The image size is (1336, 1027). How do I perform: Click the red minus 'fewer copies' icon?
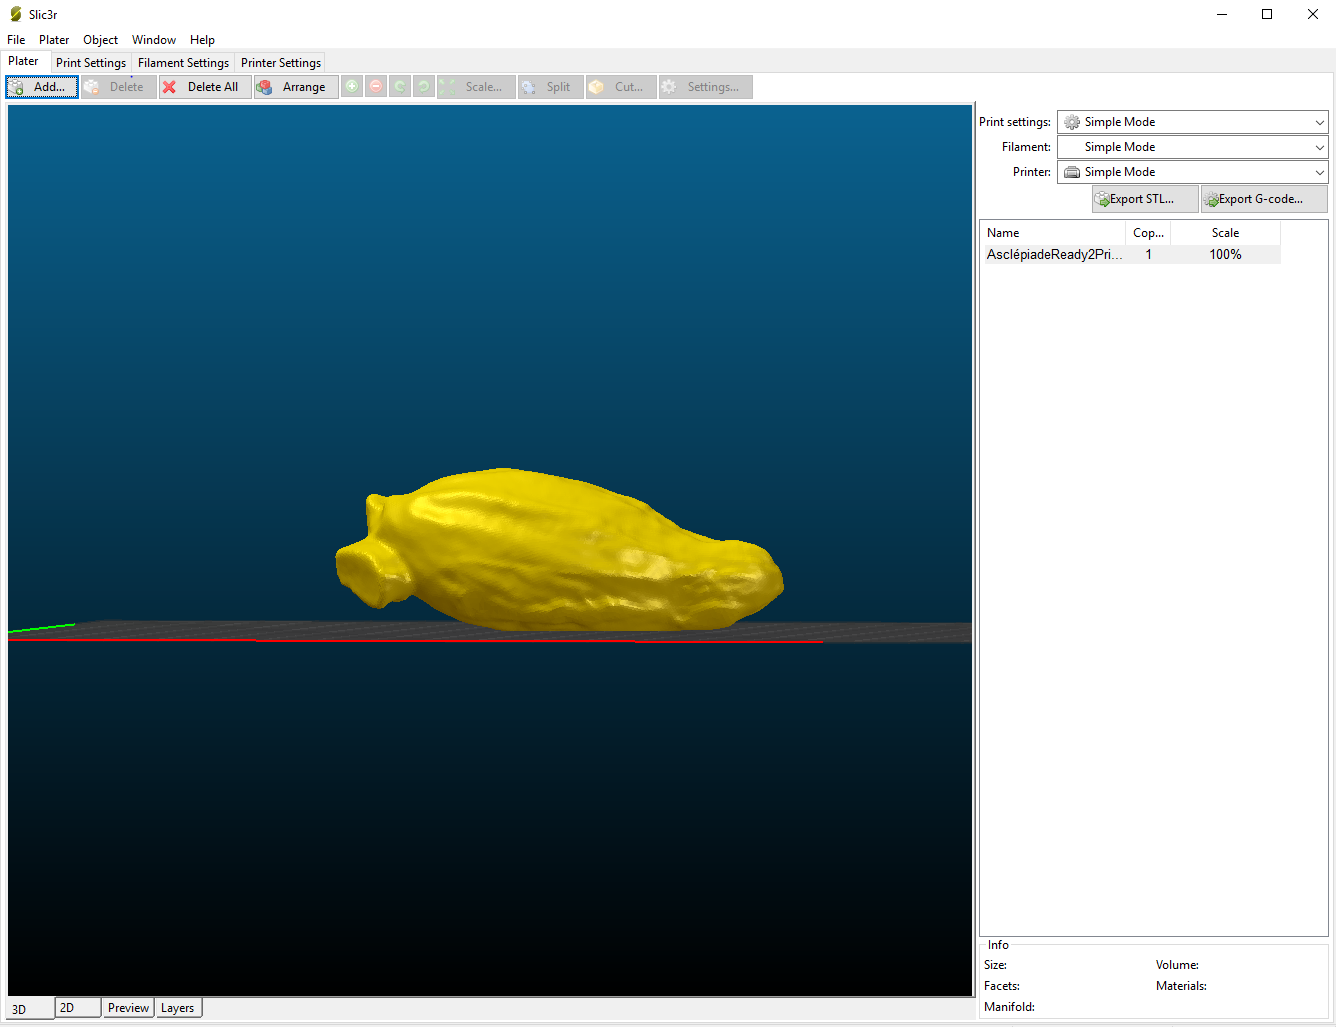tap(376, 87)
